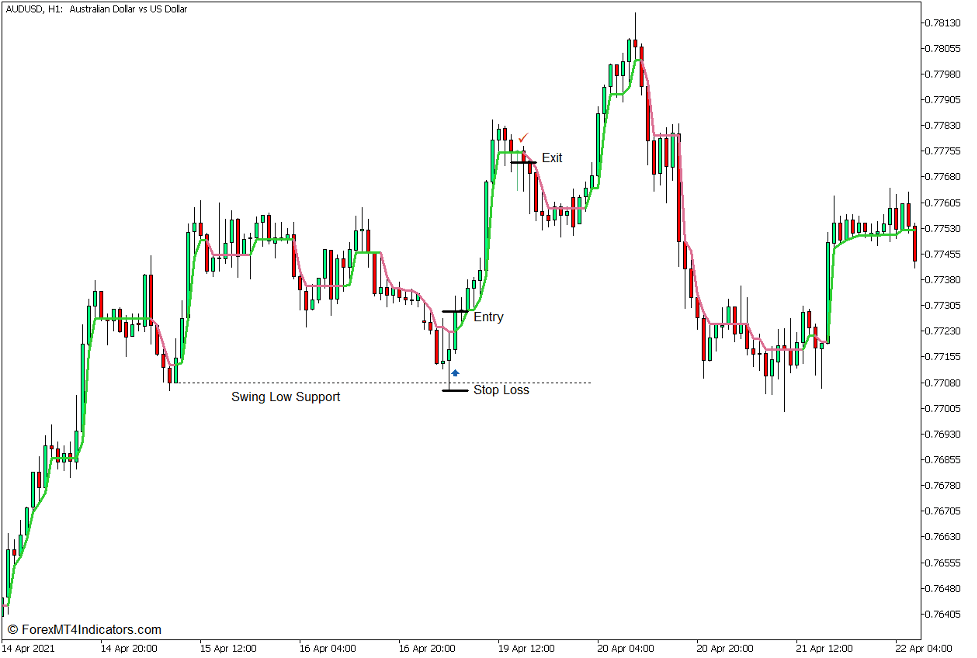977x658 pixels.
Task: Select the black Stop Loss line marker
Action: tap(455, 390)
